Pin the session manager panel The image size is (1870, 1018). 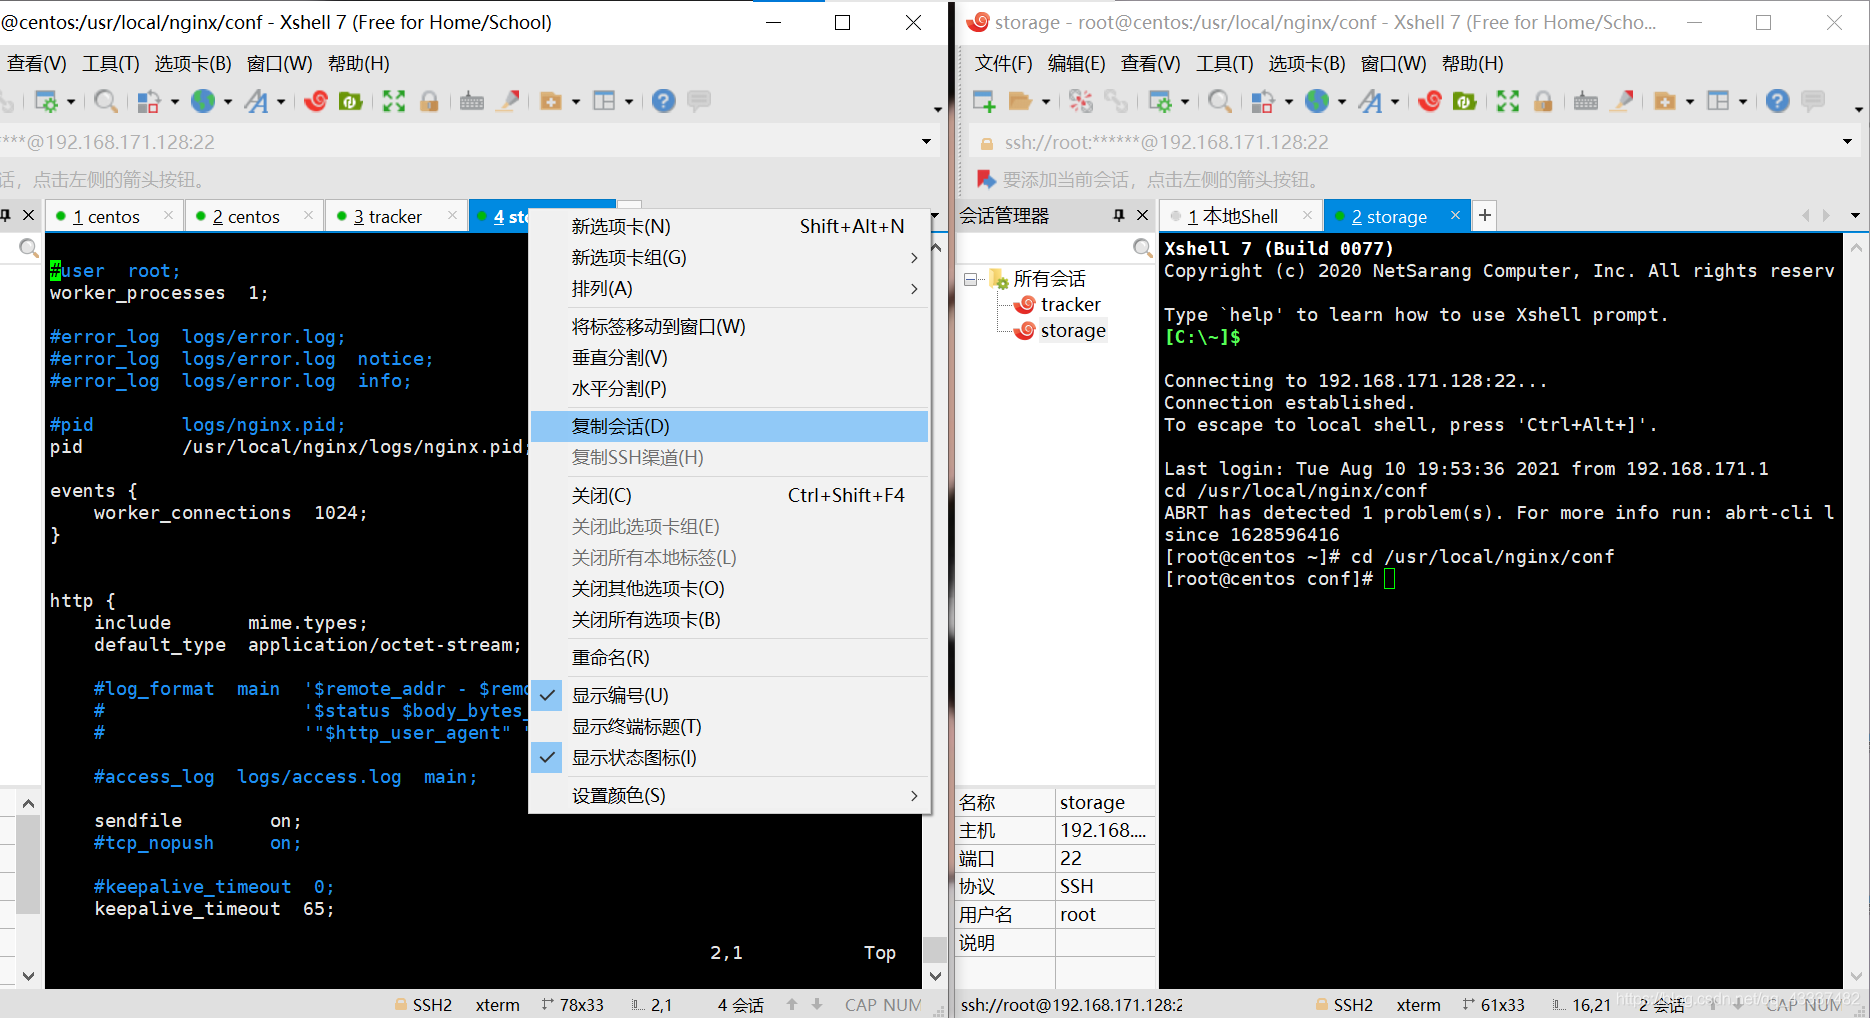click(1119, 216)
